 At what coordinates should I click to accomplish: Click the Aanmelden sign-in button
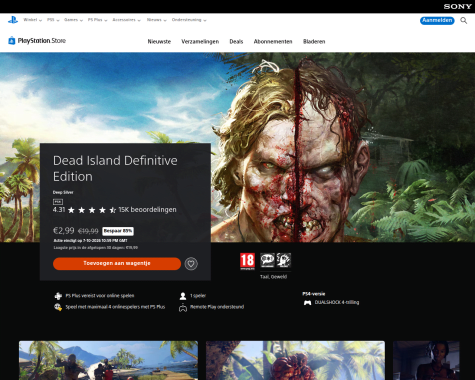[x=437, y=20]
